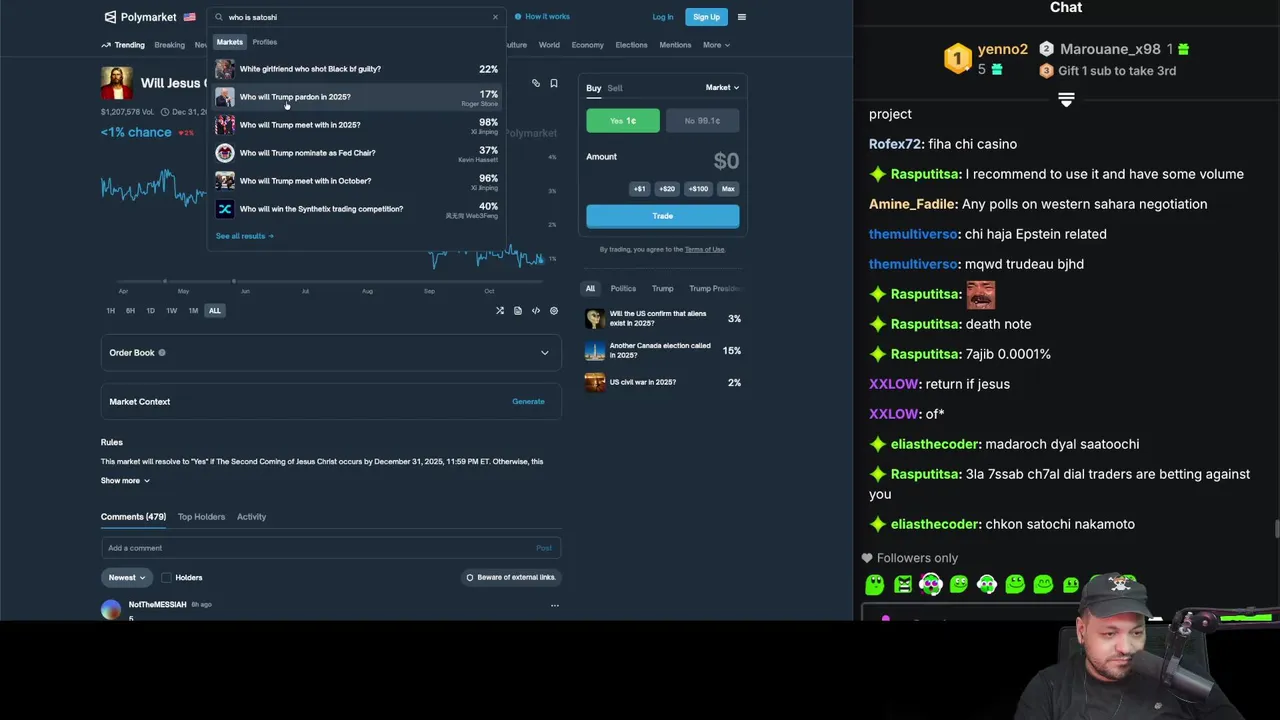Copy market link via the chain icon
Viewport: 1280px width, 720px height.
click(536, 83)
